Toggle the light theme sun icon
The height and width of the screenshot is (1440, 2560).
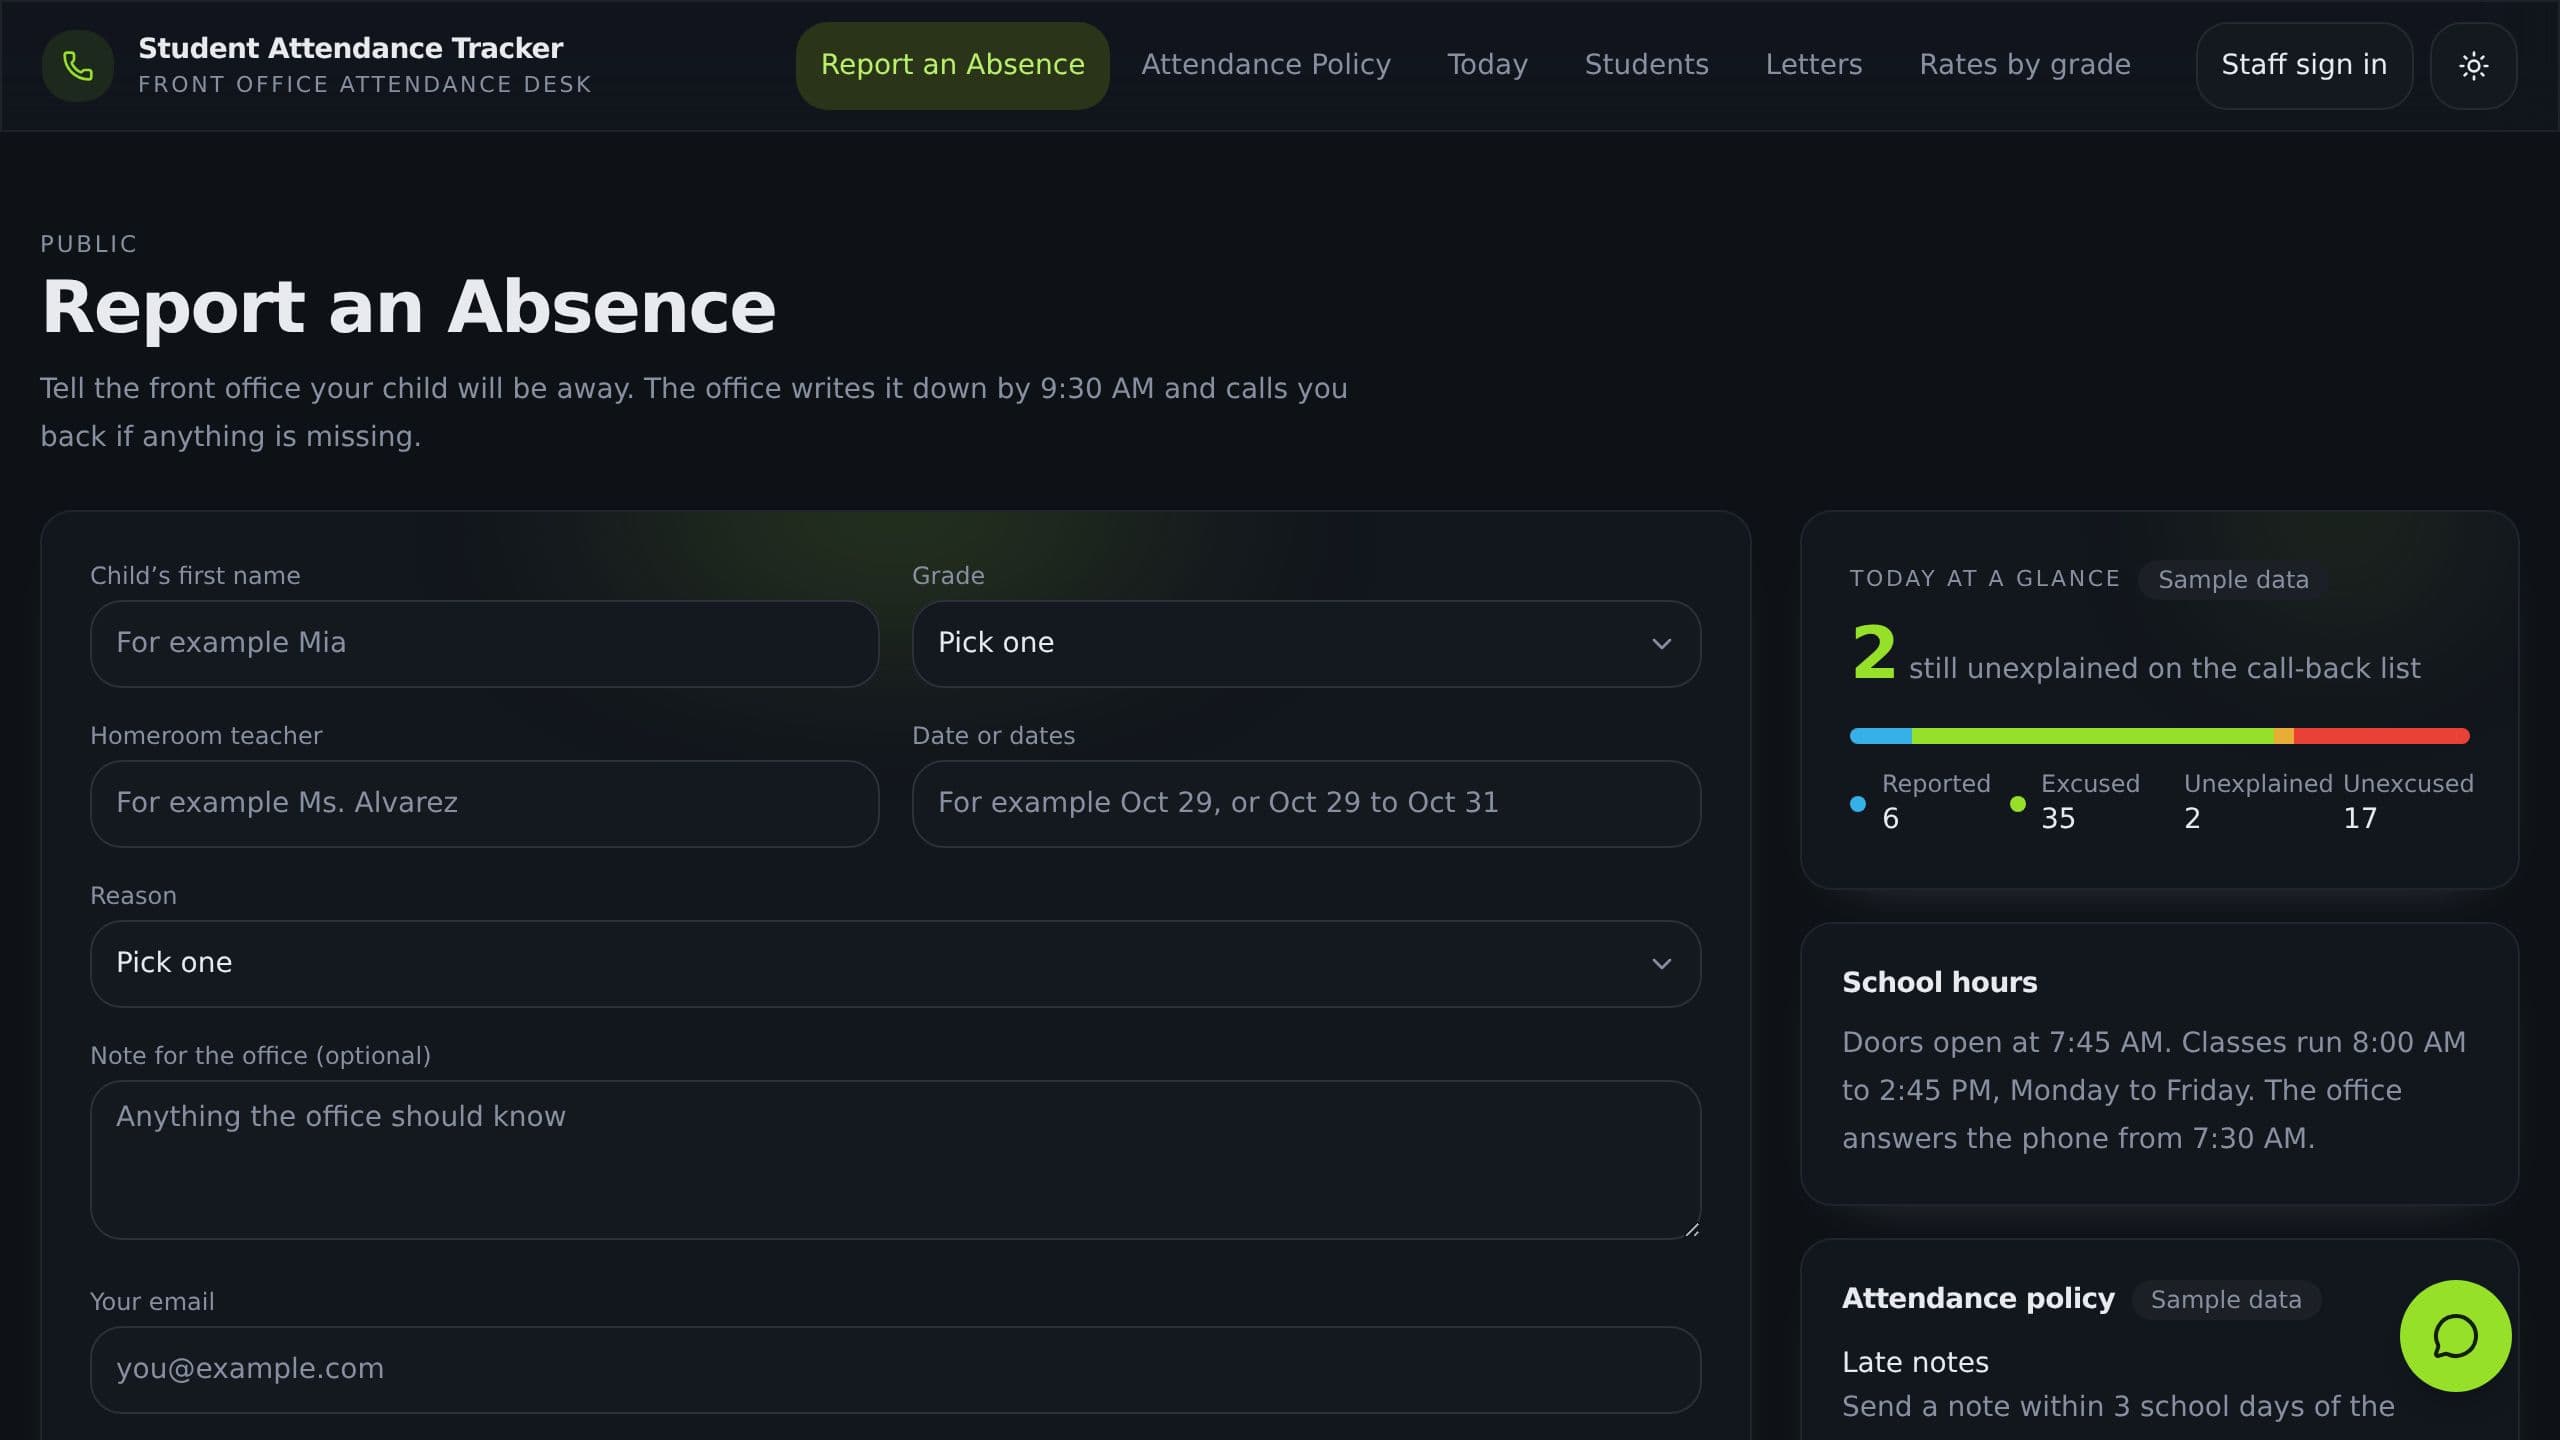pos(2473,66)
